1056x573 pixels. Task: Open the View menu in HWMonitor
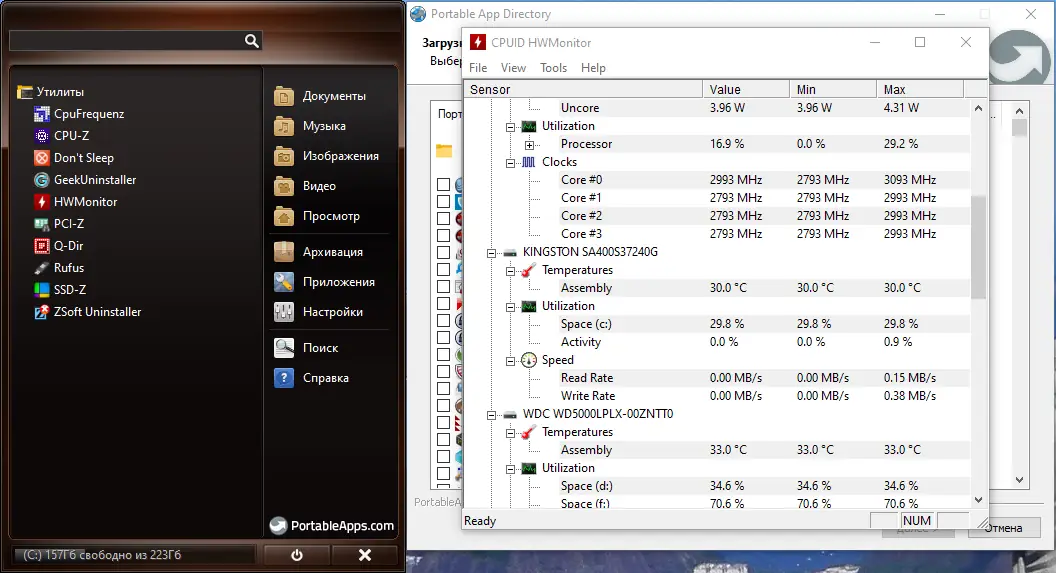pos(513,67)
